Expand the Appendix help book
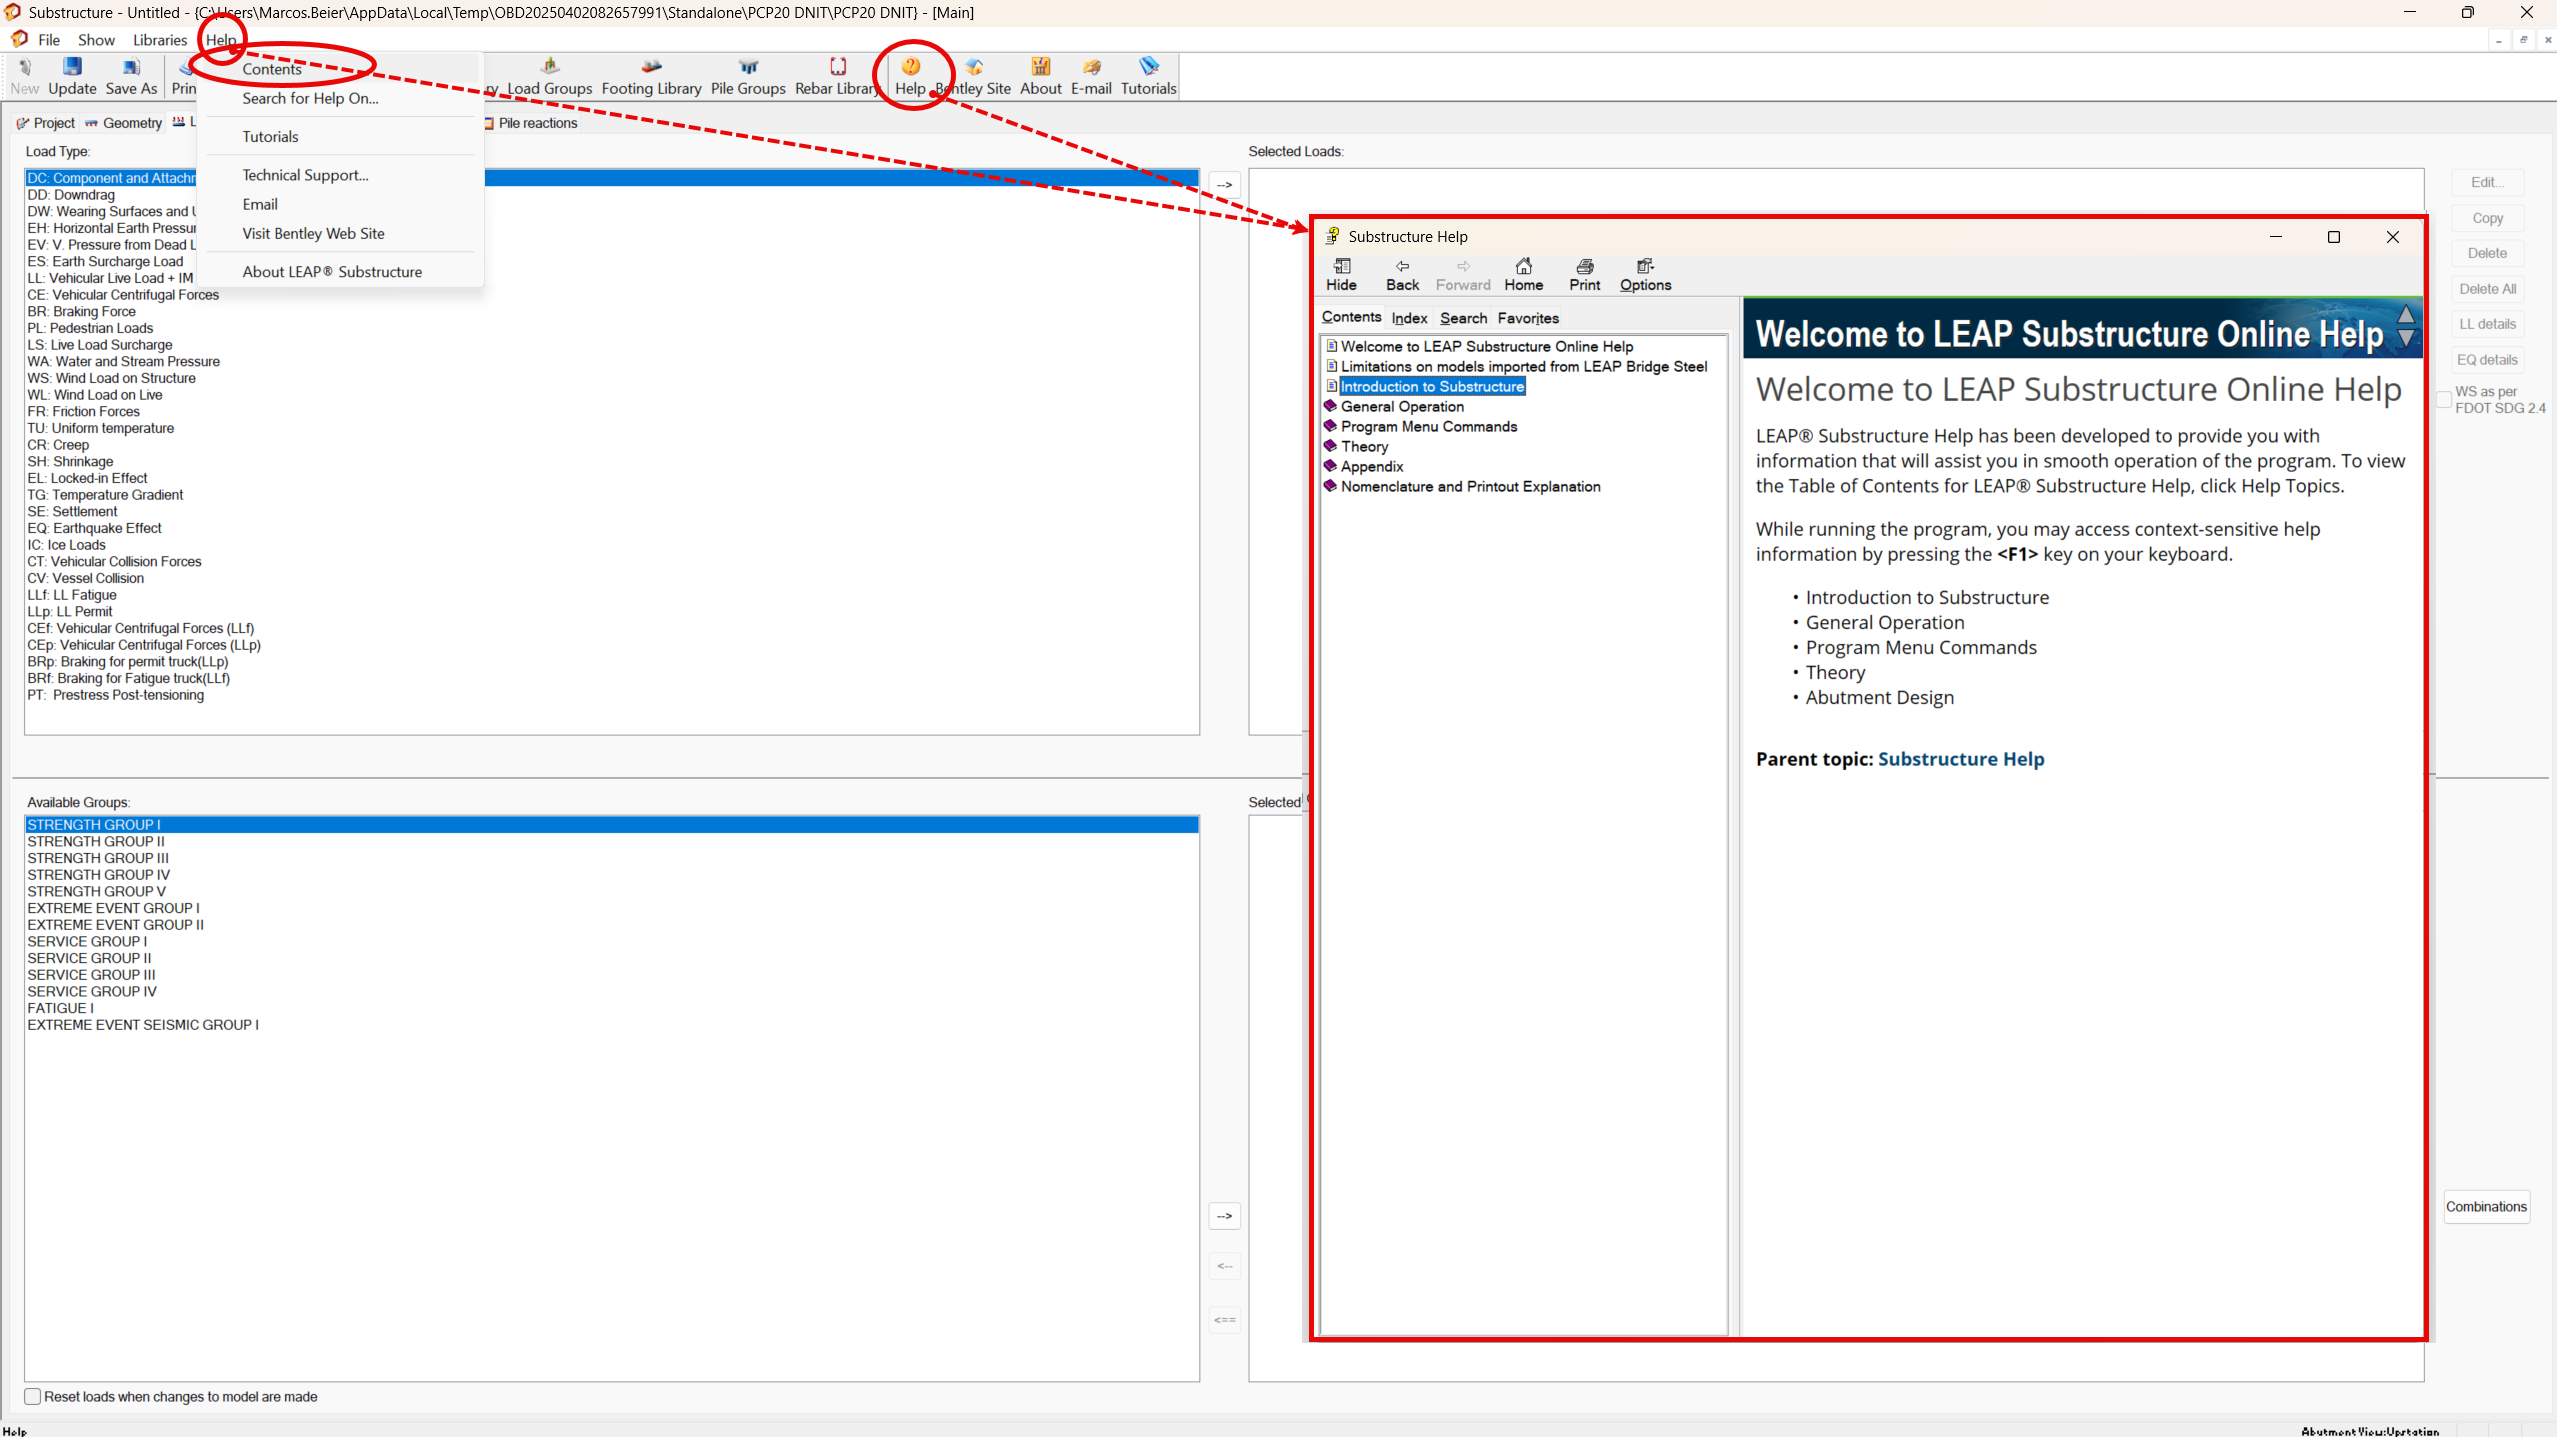The image size is (2557, 1437). point(1330,466)
